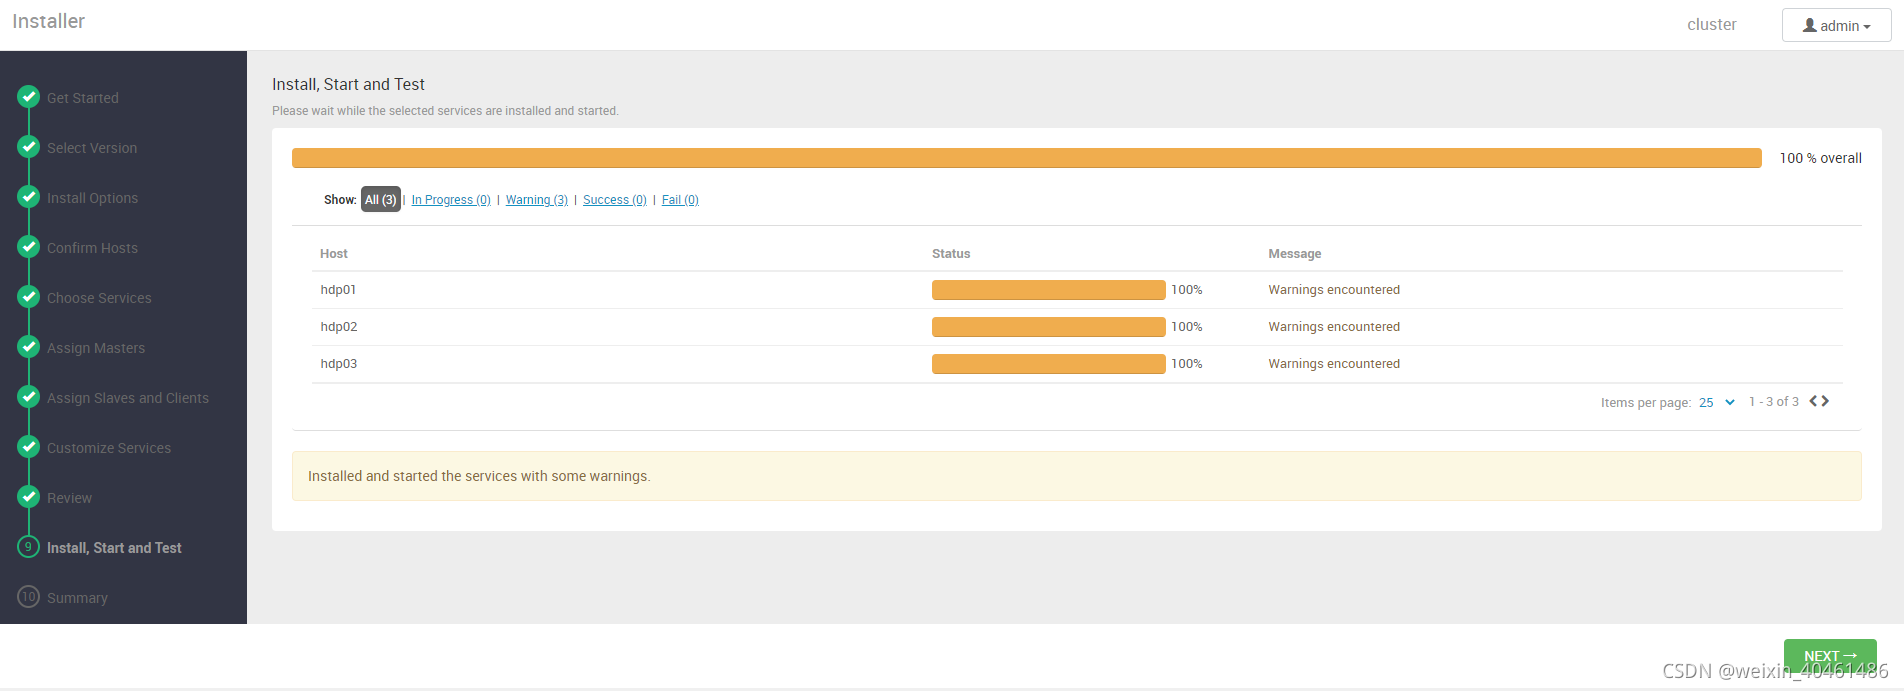
Task: Click the hdp03 status progress bar
Action: (x=1049, y=364)
